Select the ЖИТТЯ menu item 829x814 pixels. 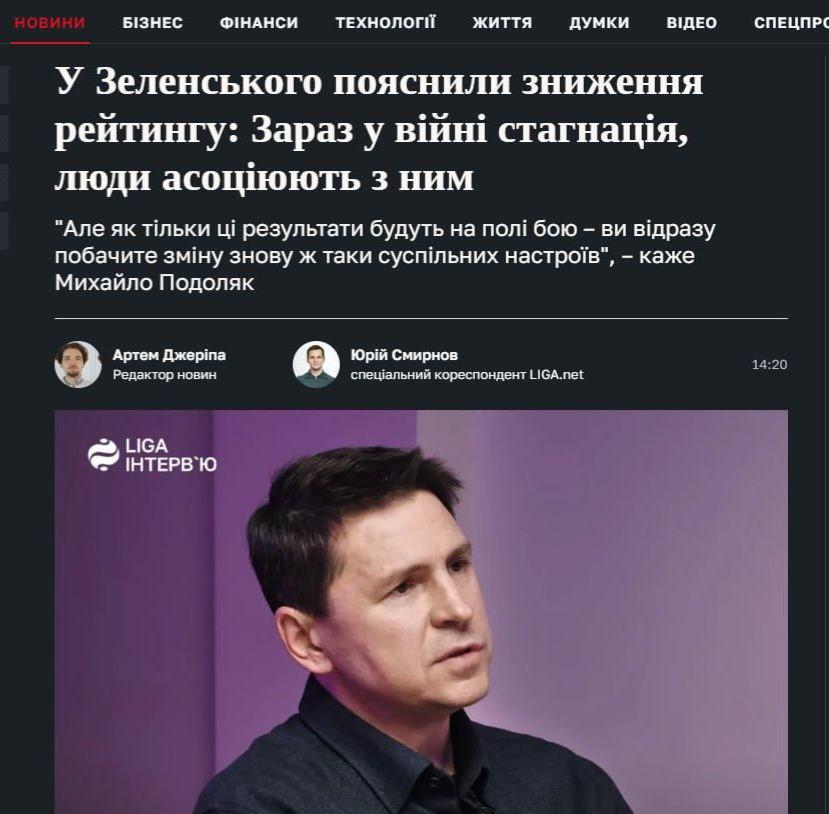coord(502,23)
